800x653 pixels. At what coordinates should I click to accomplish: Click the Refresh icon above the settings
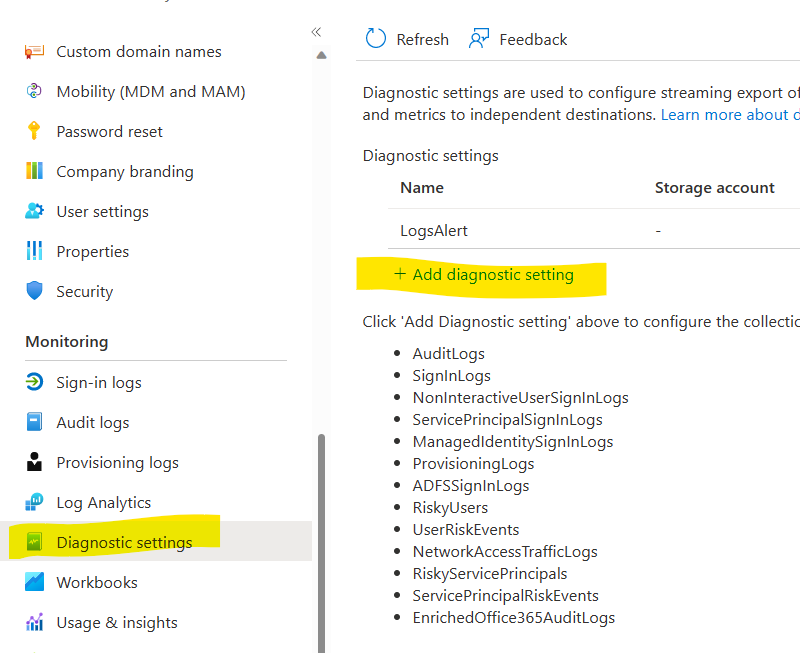click(375, 38)
